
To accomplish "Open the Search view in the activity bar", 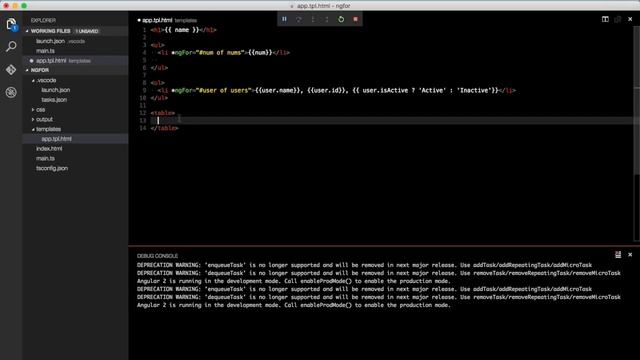I will pyautogui.click(x=11, y=47).
